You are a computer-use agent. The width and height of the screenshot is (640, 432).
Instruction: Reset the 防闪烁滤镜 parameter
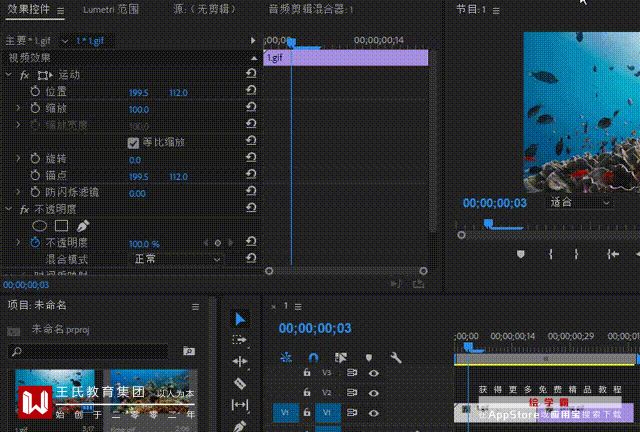[x=251, y=191]
